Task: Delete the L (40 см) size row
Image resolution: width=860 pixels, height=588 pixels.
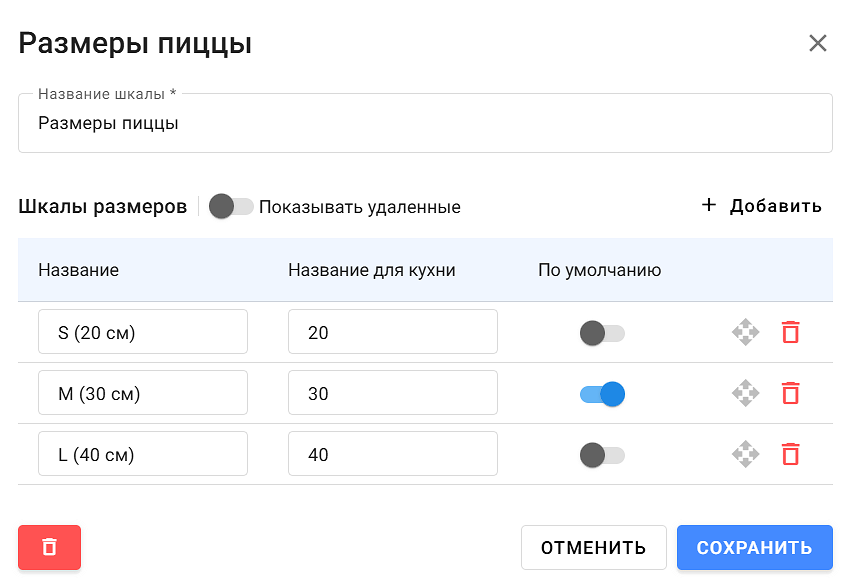Action: pyautogui.click(x=790, y=454)
